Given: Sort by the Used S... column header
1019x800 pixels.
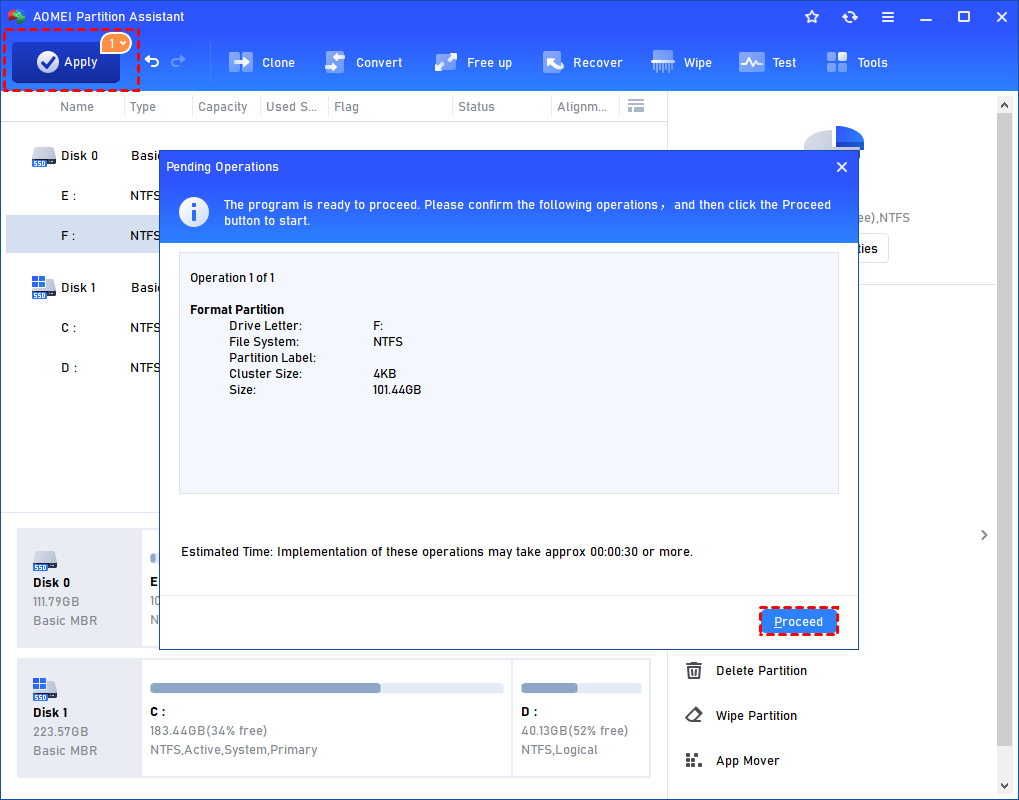Looking at the screenshot, I should (291, 107).
